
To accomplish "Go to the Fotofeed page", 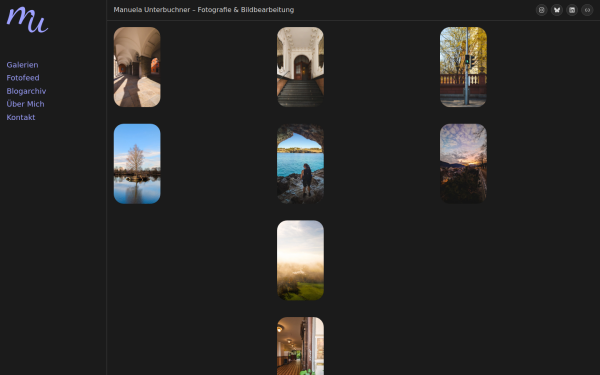I will tap(23, 78).
